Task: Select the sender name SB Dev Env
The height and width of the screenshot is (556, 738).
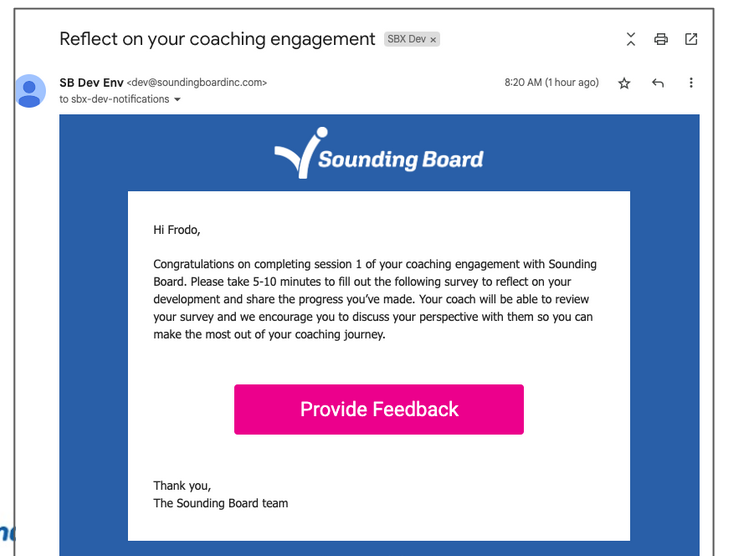Action: (x=91, y=82)
